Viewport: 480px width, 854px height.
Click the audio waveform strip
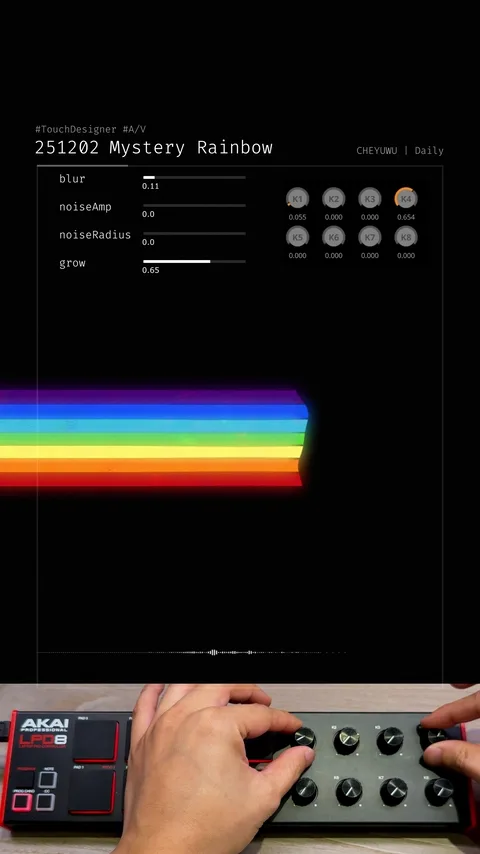(192, 652)
